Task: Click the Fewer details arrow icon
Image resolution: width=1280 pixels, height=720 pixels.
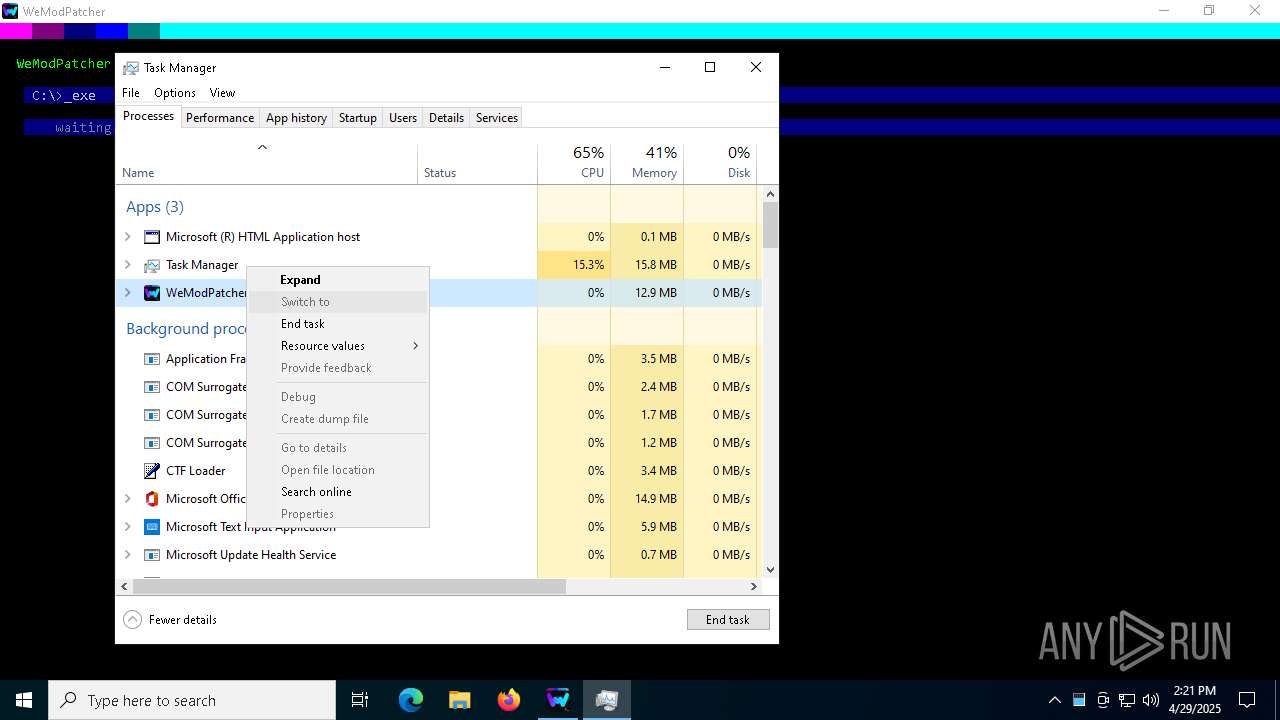Action: pyautogui.click(x=132, y=620)
